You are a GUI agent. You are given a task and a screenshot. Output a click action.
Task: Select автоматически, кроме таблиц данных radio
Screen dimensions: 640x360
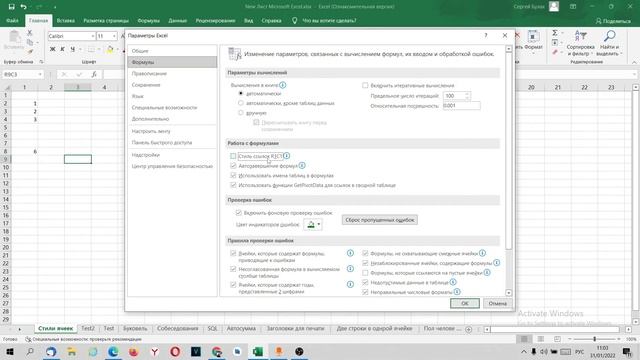point(241,103)
